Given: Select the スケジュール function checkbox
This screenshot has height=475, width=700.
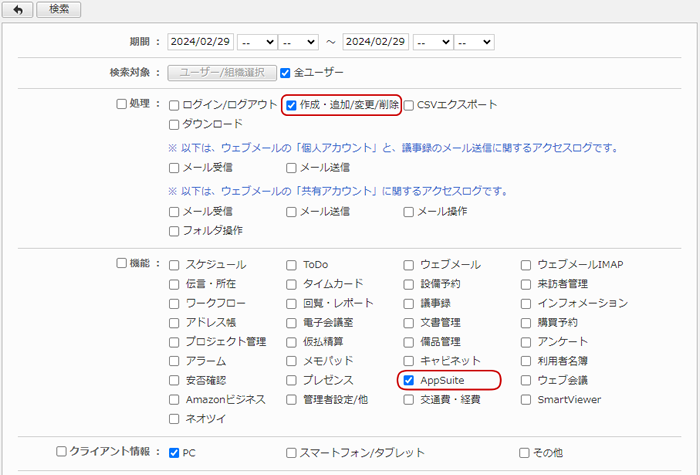Looking at the screenshot, I should pyautogui.click(x=174, y=265).
